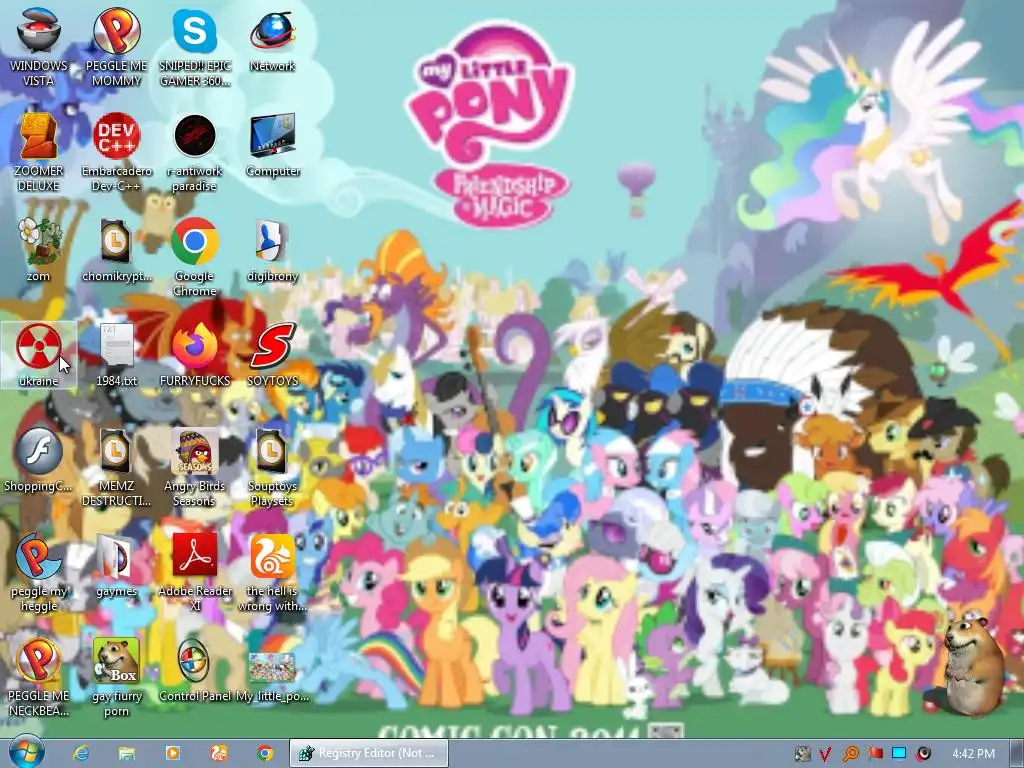Click the clock showing 4:42 PM
The height and width of the screenshot is (768, 1024).
[973, 754]
